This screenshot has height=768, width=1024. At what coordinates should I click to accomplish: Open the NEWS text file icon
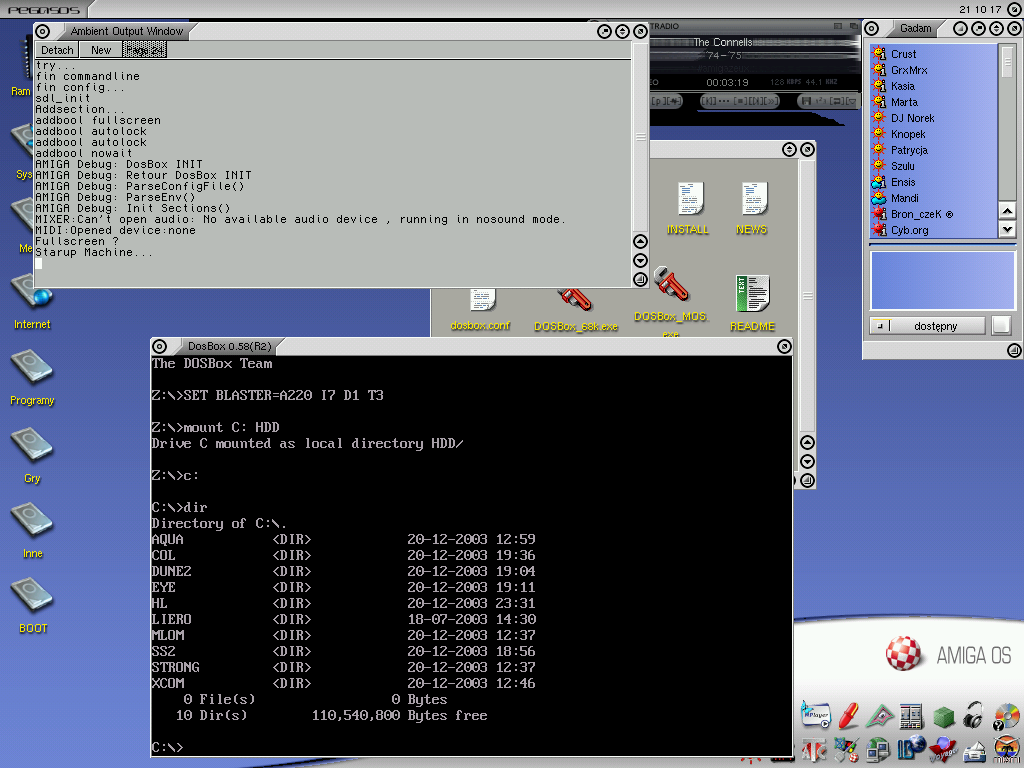point(754,199)
